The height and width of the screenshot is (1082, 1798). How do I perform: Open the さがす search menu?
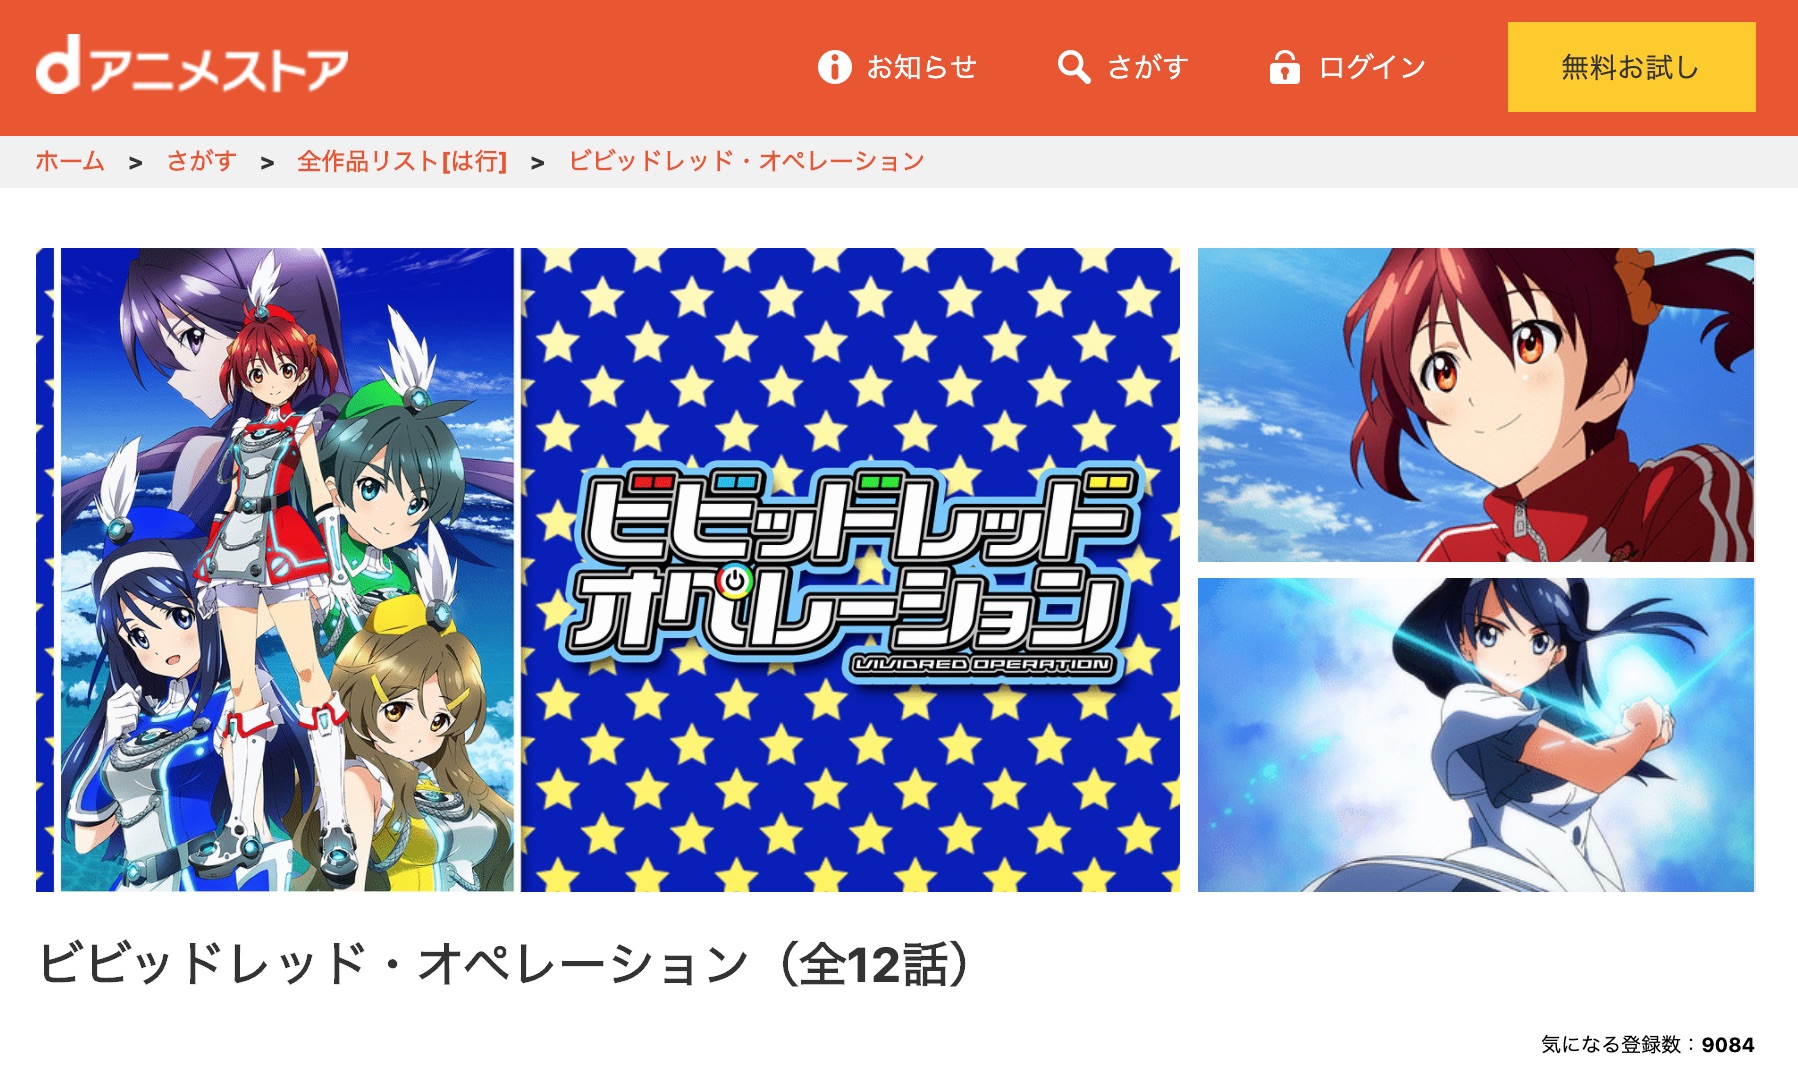1123,67
